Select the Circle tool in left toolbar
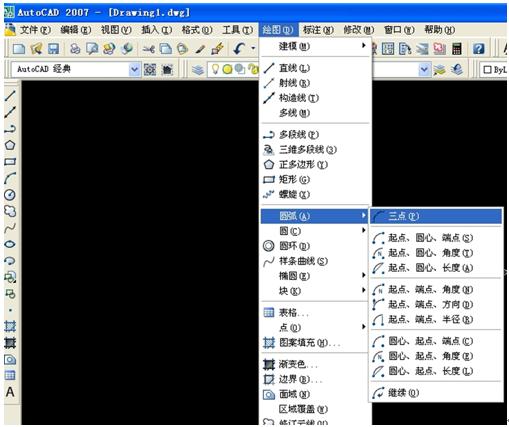This screenshot has height=427, width=509. click(x=10, y=195)
